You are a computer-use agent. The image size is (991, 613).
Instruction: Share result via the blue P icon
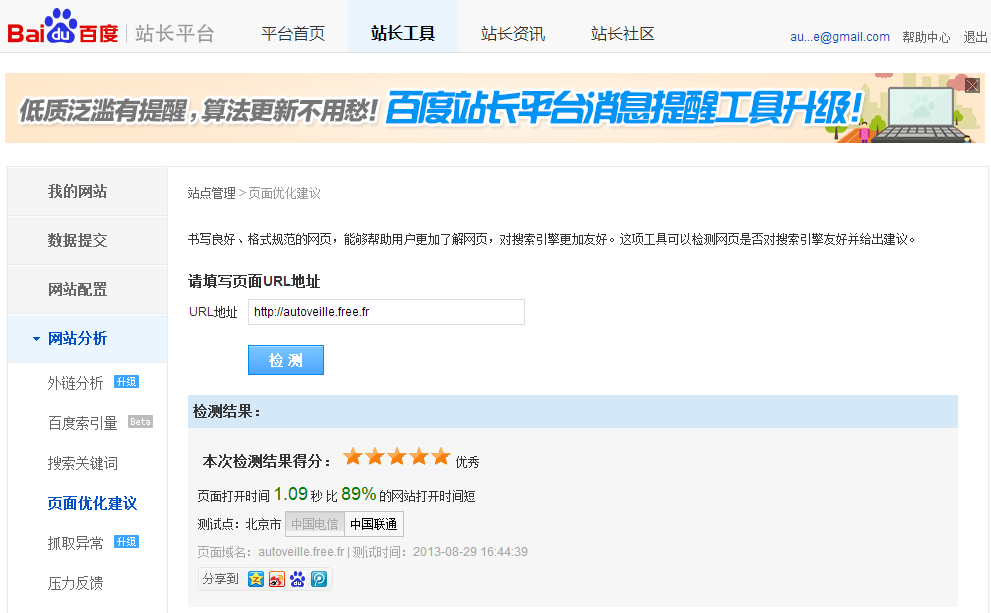coord(319,579)
